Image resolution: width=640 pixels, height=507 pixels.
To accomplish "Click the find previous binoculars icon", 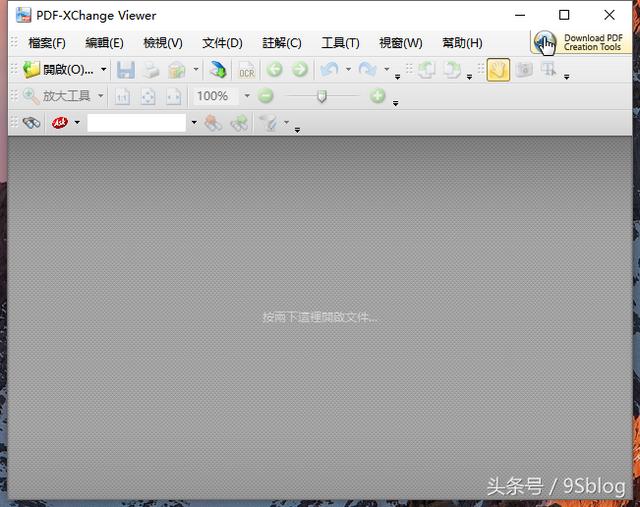I will (x=213, y=122).
